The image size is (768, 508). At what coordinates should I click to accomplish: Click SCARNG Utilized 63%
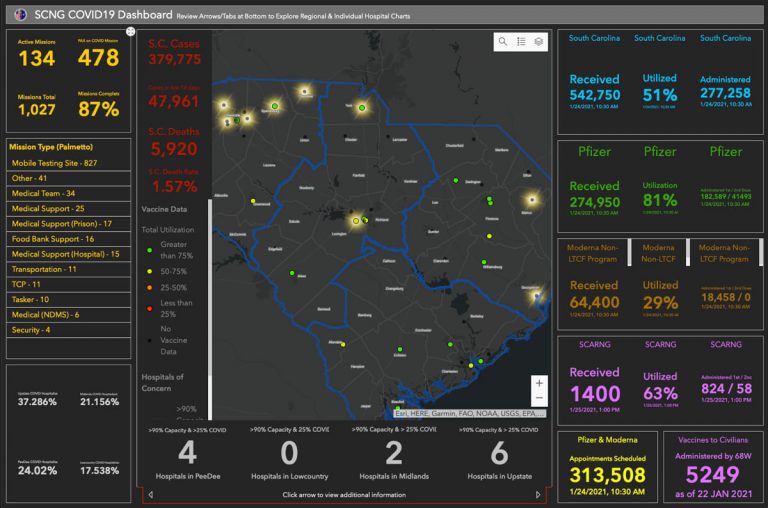(660, 393)
